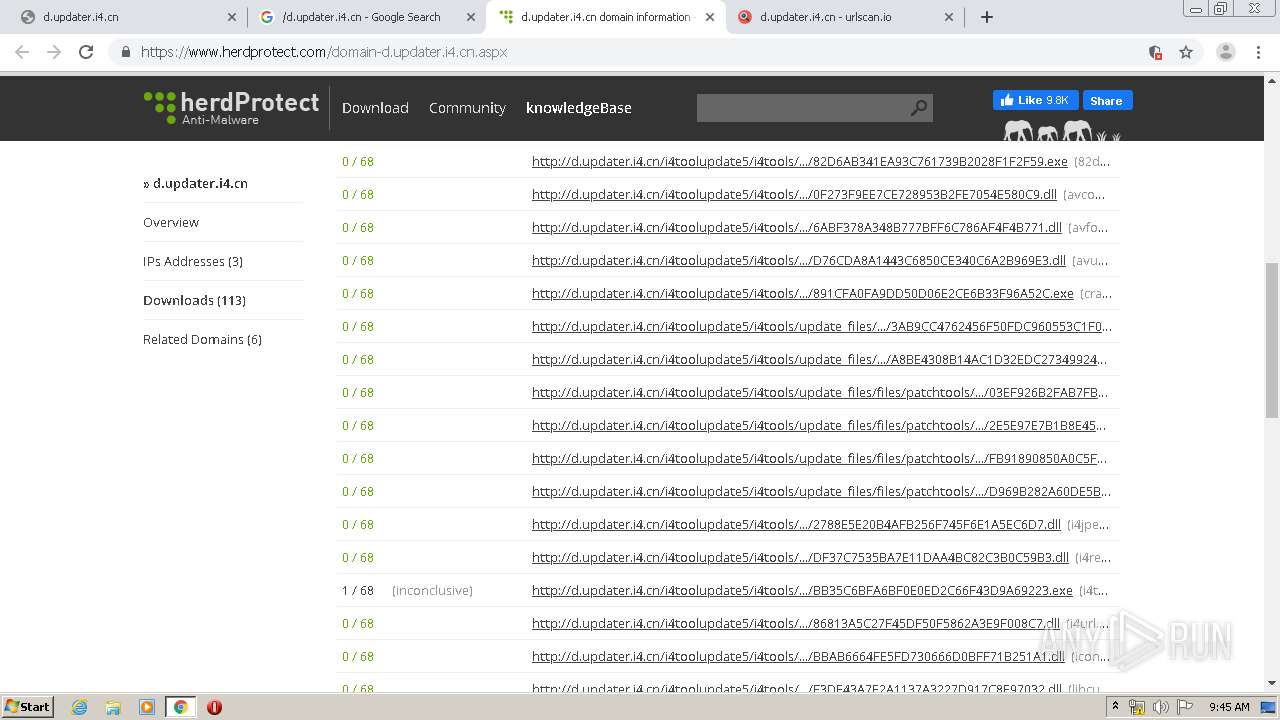Click the search magnifier icon on herdProtect

(x=918, y=108)
